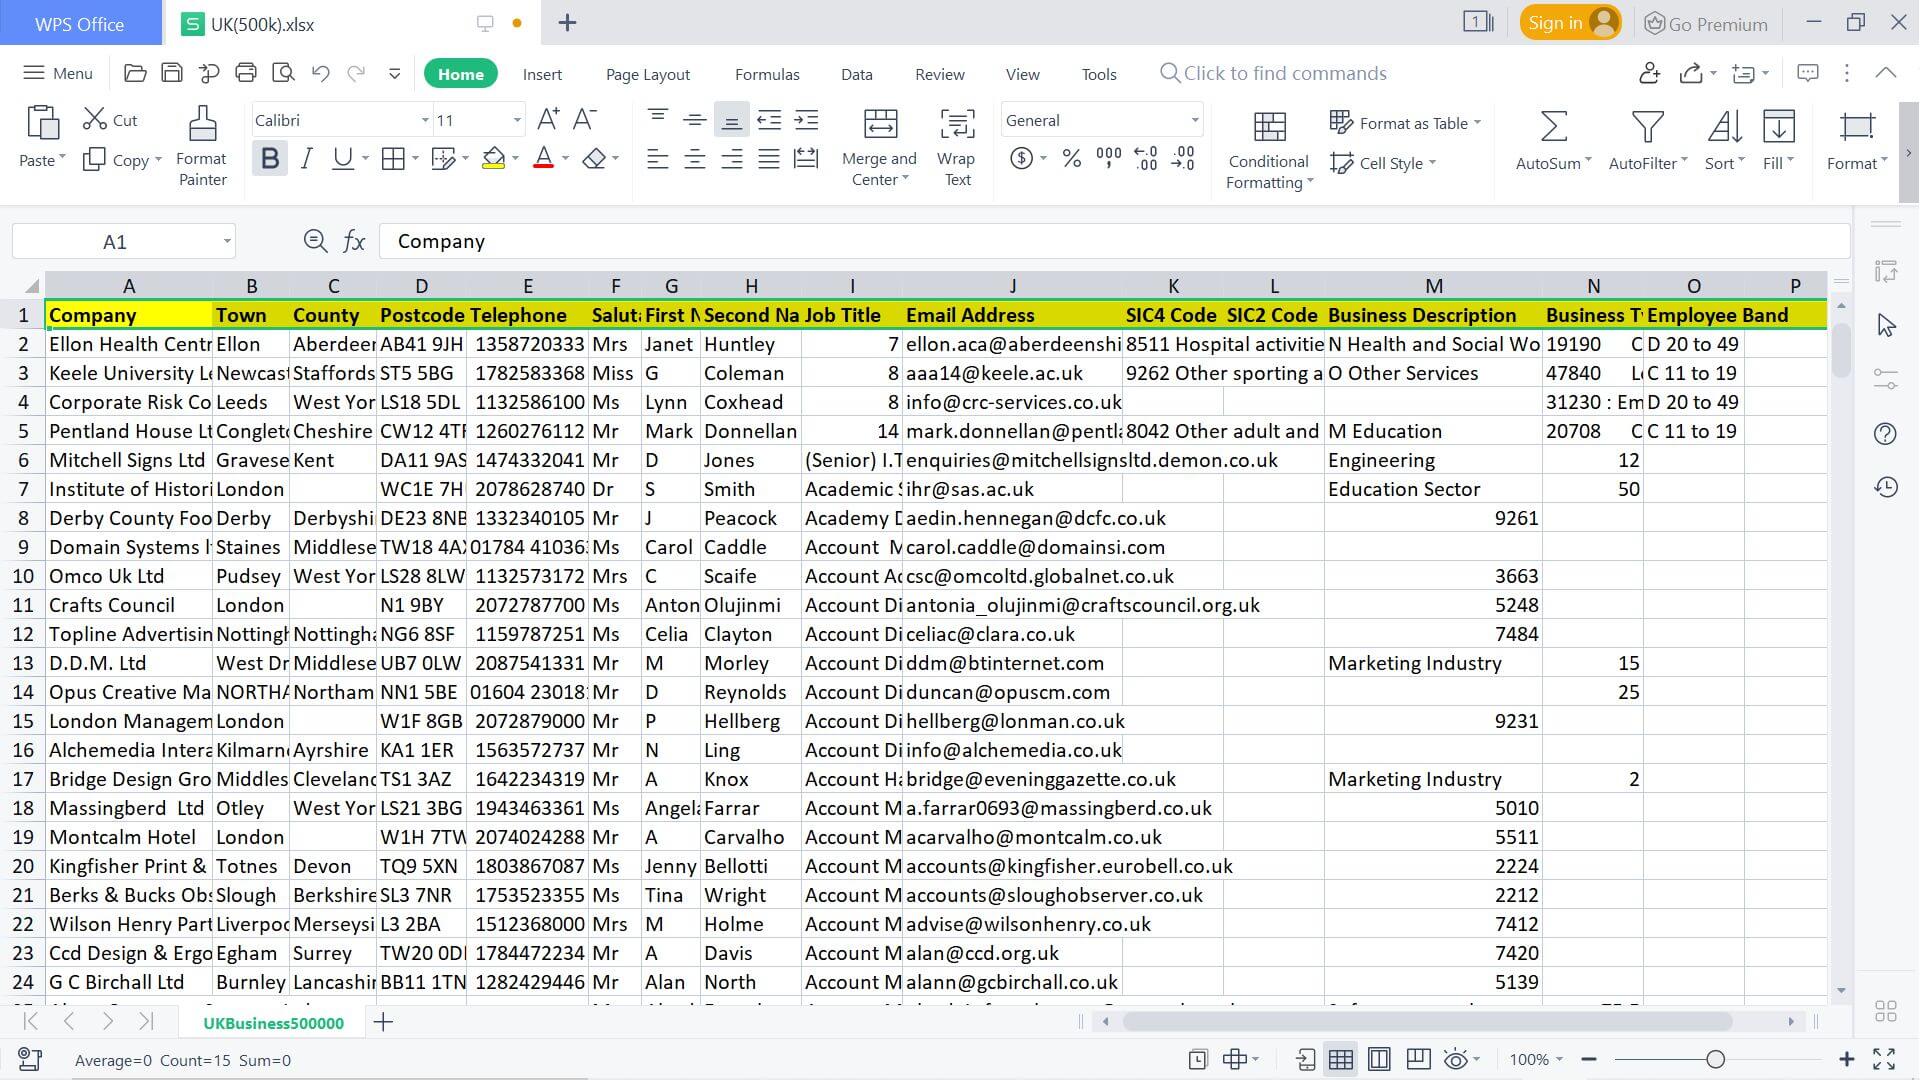This screenshot has height=1080, width=1920.
Task: Add a new sheet with plus button
Action: [x=383, y=1021]
